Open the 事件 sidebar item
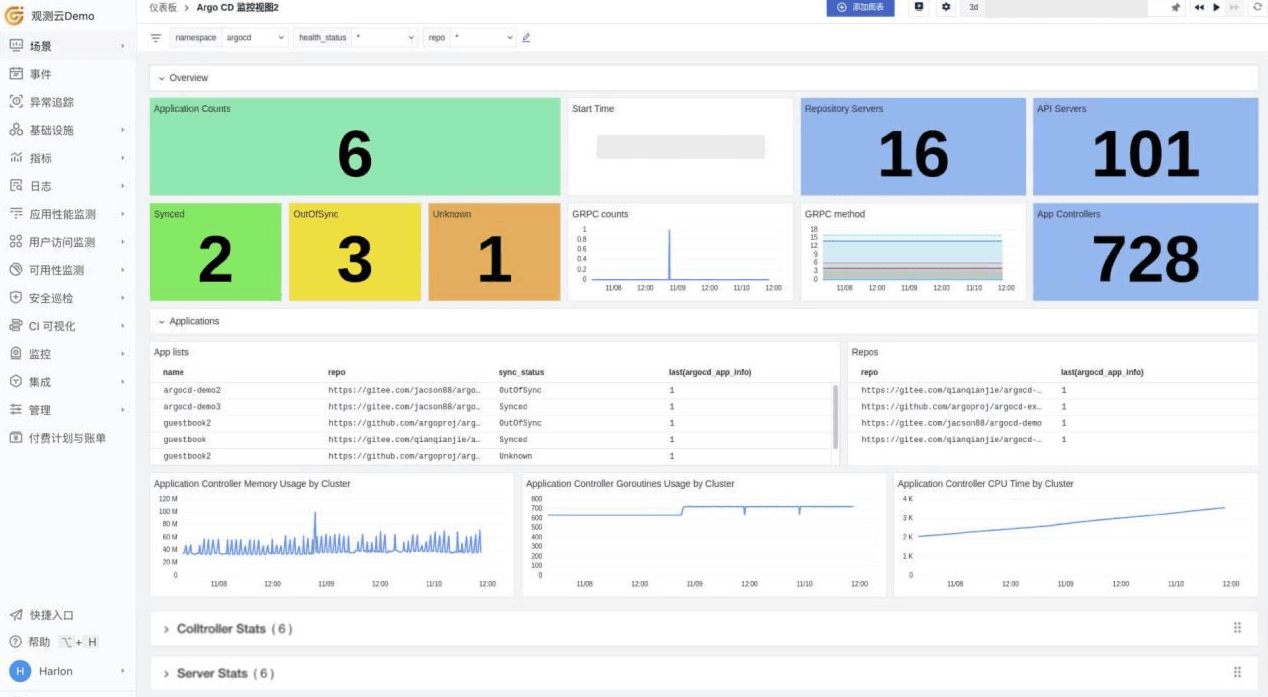Viewport: 1268px width, 697px height. click(x=68, y=74)
